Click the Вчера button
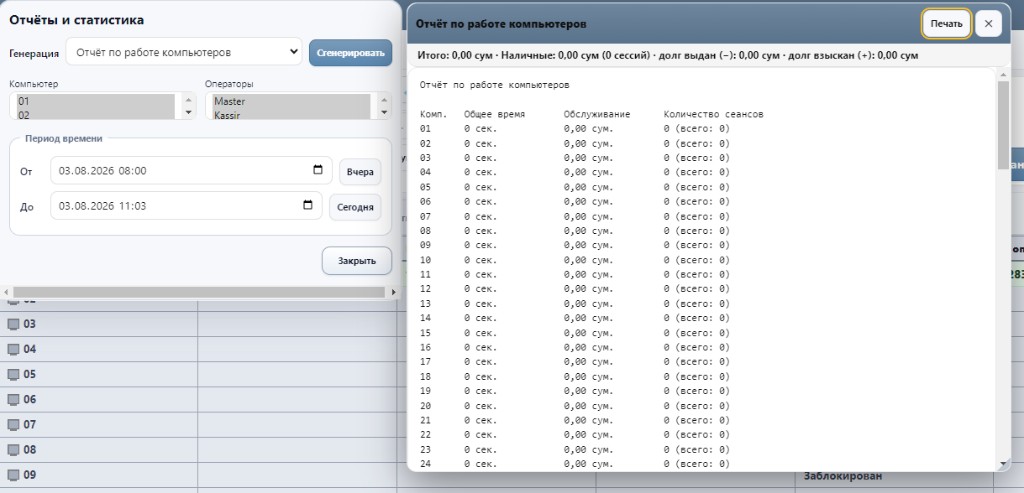Image resolution: width=1024 pixels, height=493 pixels. click(360, 172)
